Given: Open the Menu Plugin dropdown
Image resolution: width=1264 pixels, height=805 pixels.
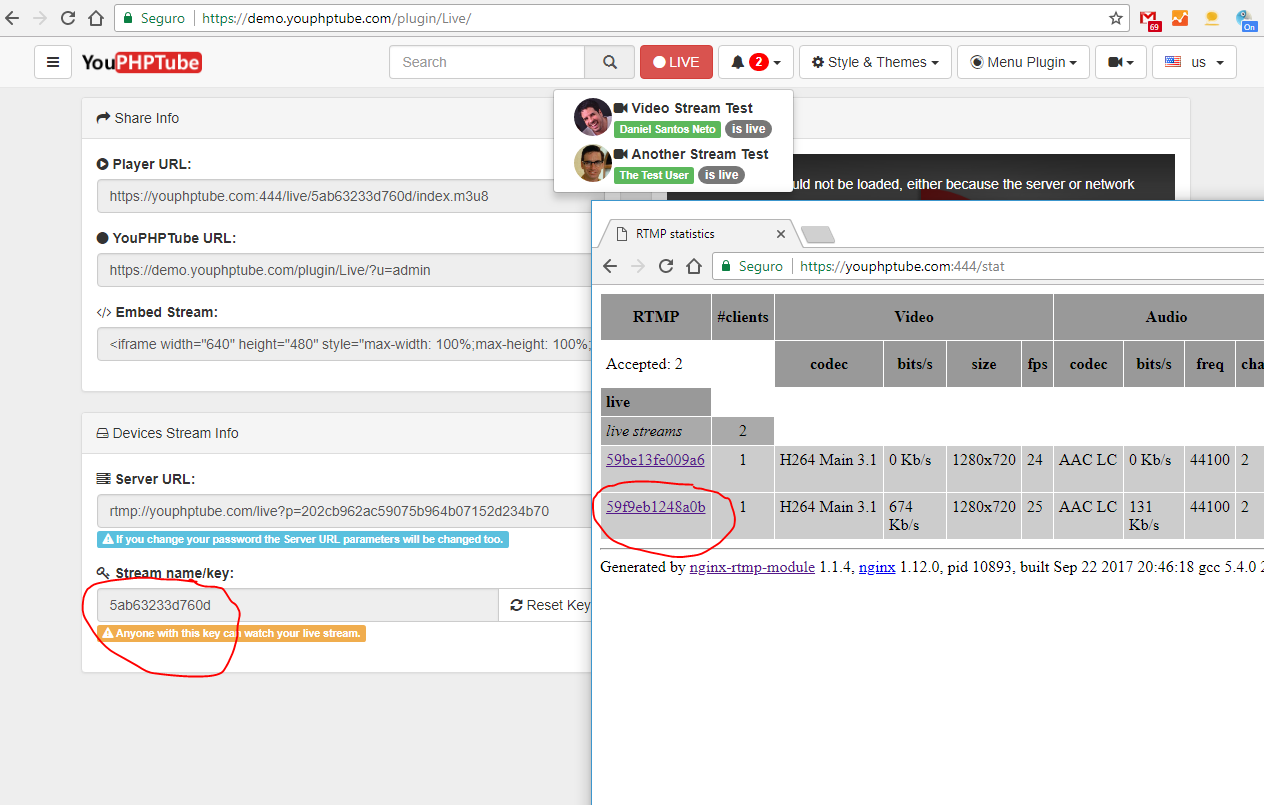Looking at the screenshot, I should click(x=1023, y=62).
